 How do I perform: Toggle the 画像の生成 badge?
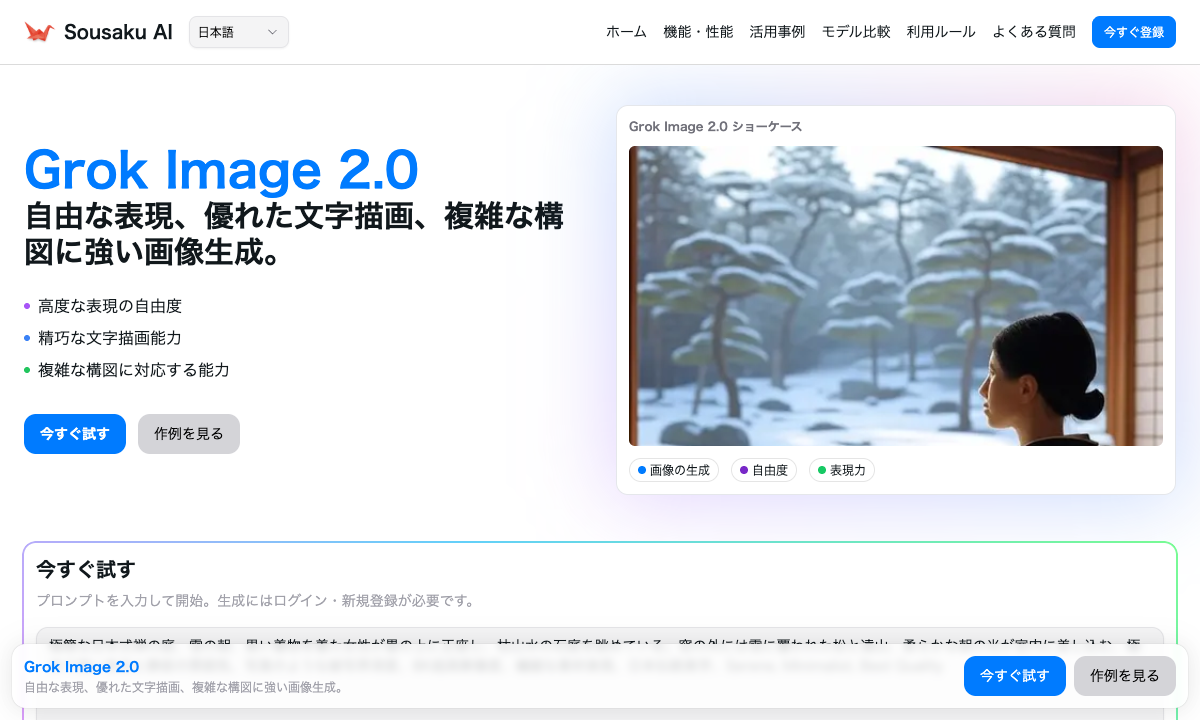674,469
